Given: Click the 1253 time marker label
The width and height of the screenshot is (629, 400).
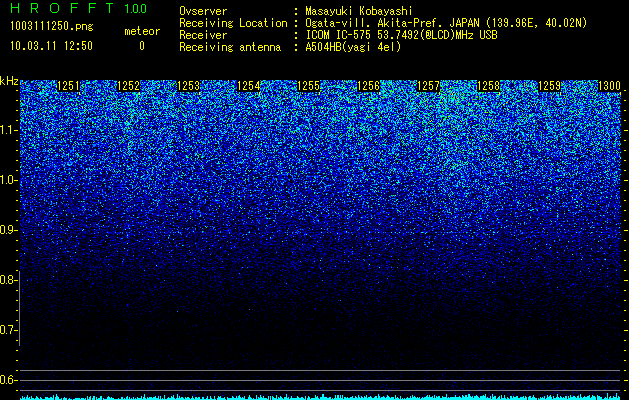Looking at the screenshot, I should click(x=189, y=86).
